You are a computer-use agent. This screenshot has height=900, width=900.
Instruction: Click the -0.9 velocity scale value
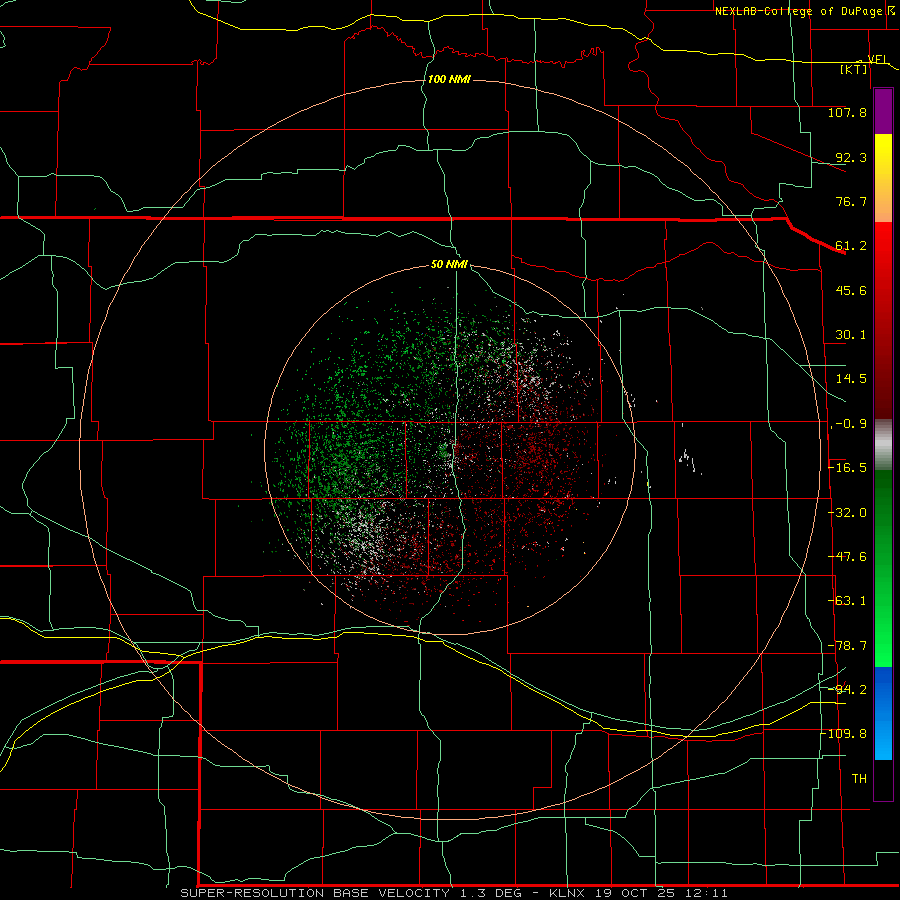849,424
